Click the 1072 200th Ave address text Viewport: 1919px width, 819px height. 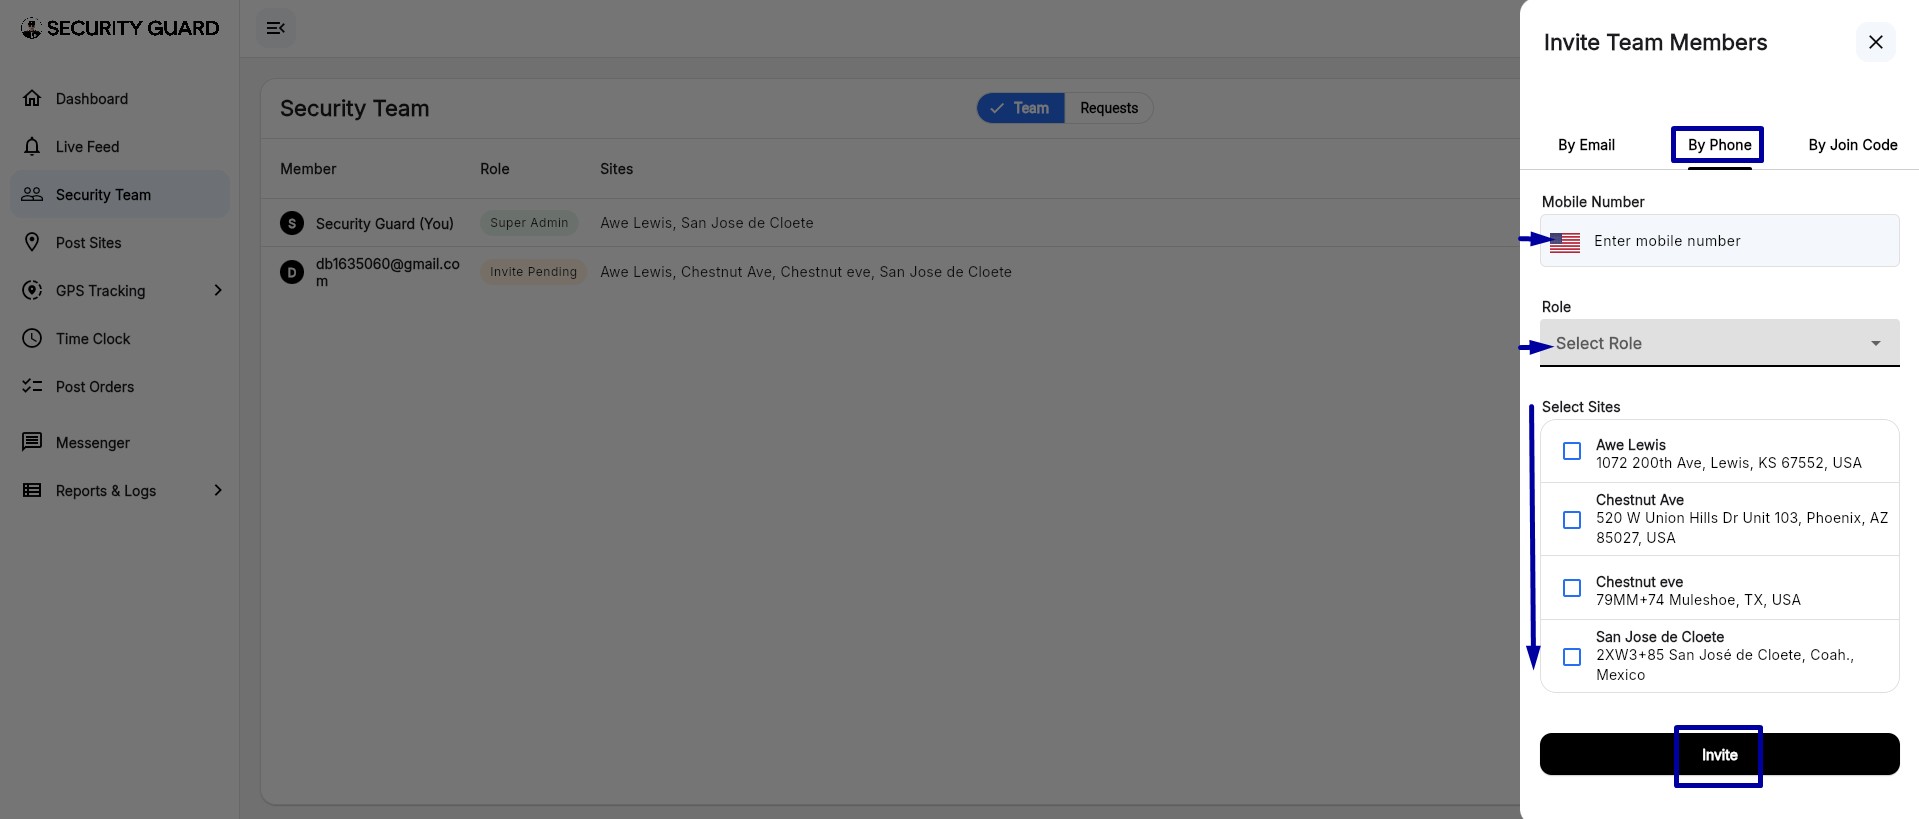[1729, 463]
